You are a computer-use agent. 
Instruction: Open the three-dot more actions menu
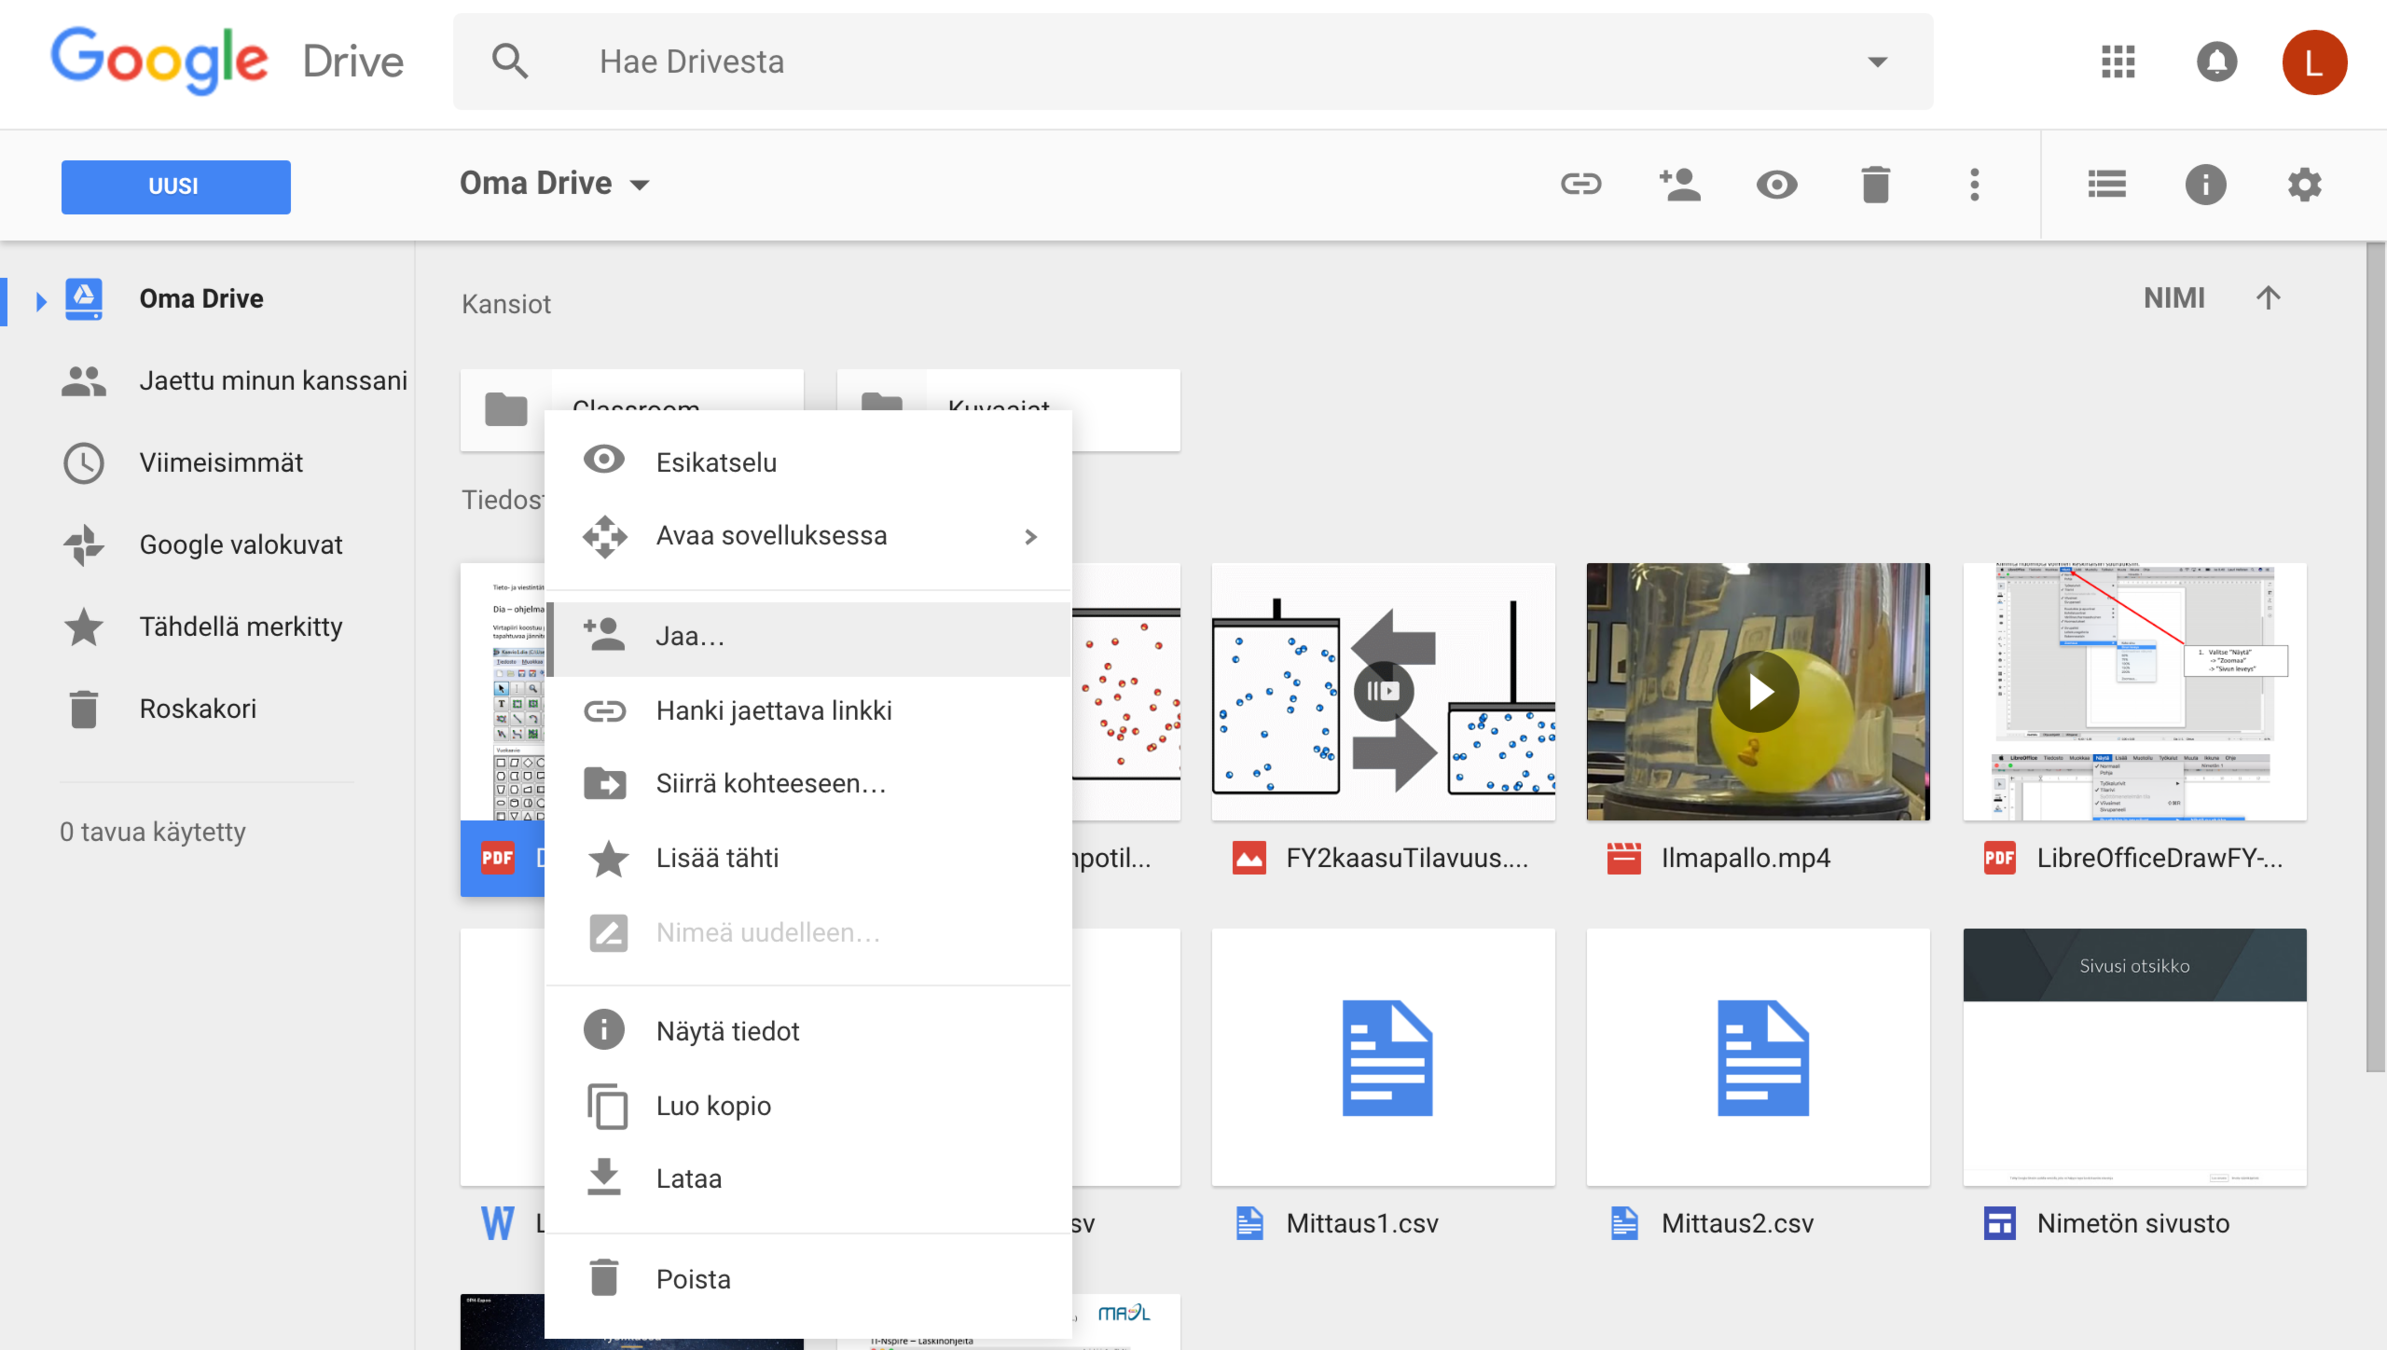(1974, 184)
